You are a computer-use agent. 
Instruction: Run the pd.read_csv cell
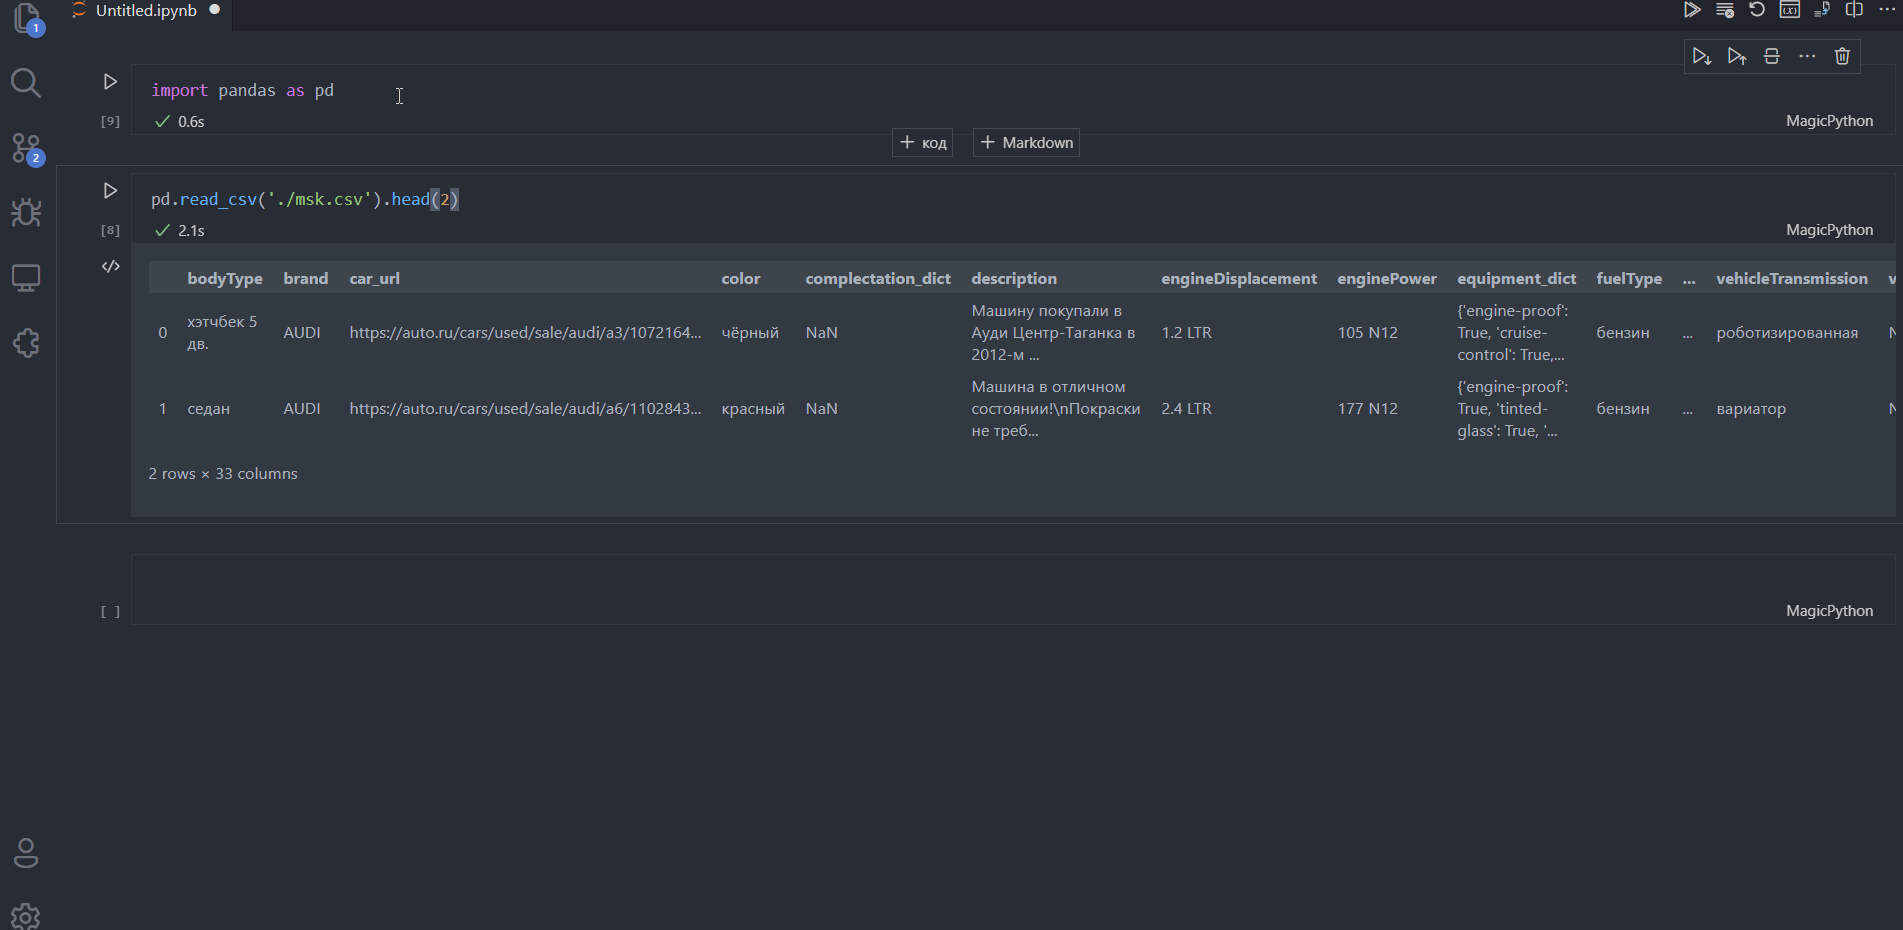point(110,191)
